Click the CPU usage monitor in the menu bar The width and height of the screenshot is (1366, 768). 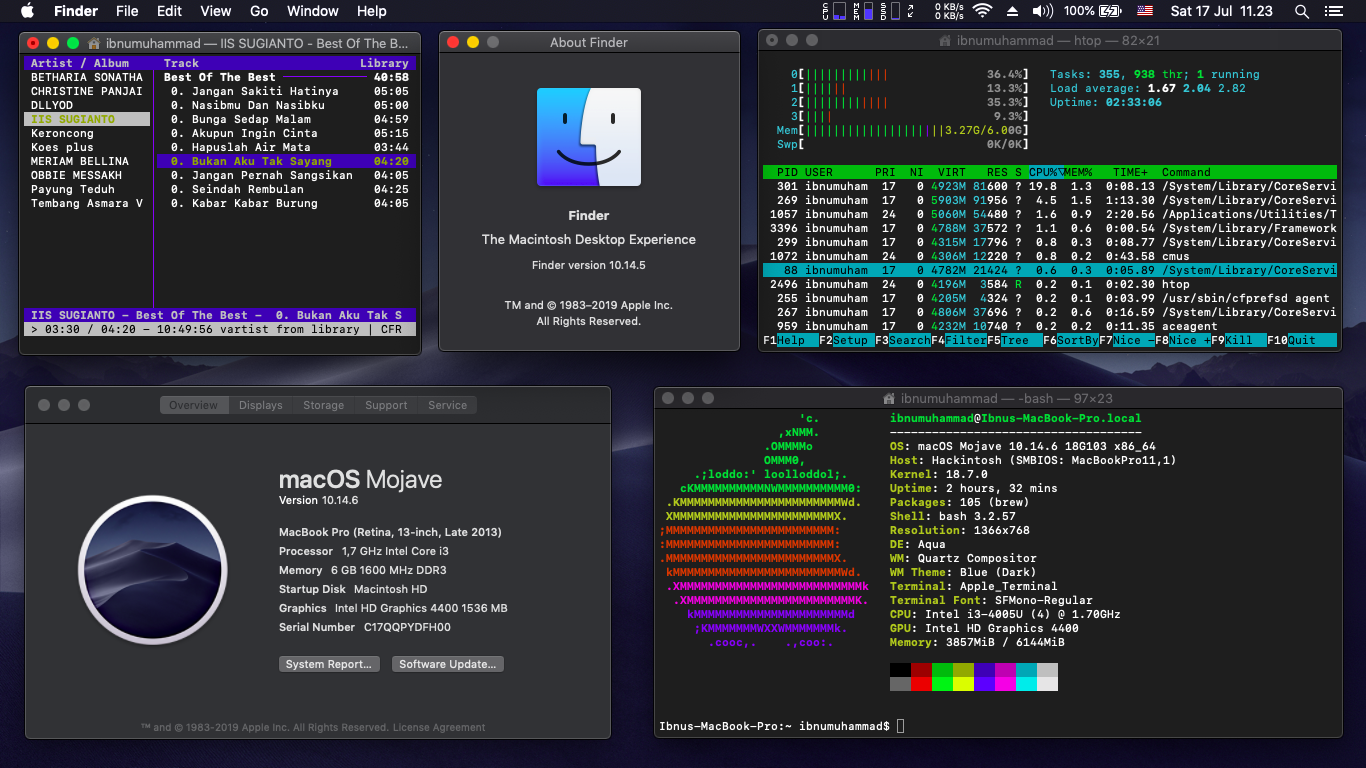tap(832, 12)
